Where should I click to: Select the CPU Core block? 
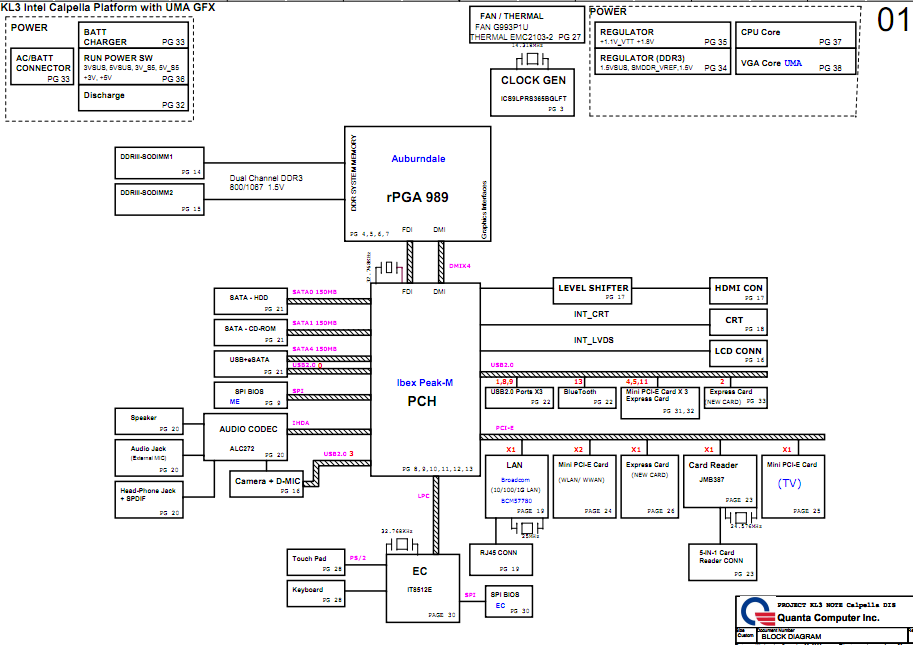[796, 35]
